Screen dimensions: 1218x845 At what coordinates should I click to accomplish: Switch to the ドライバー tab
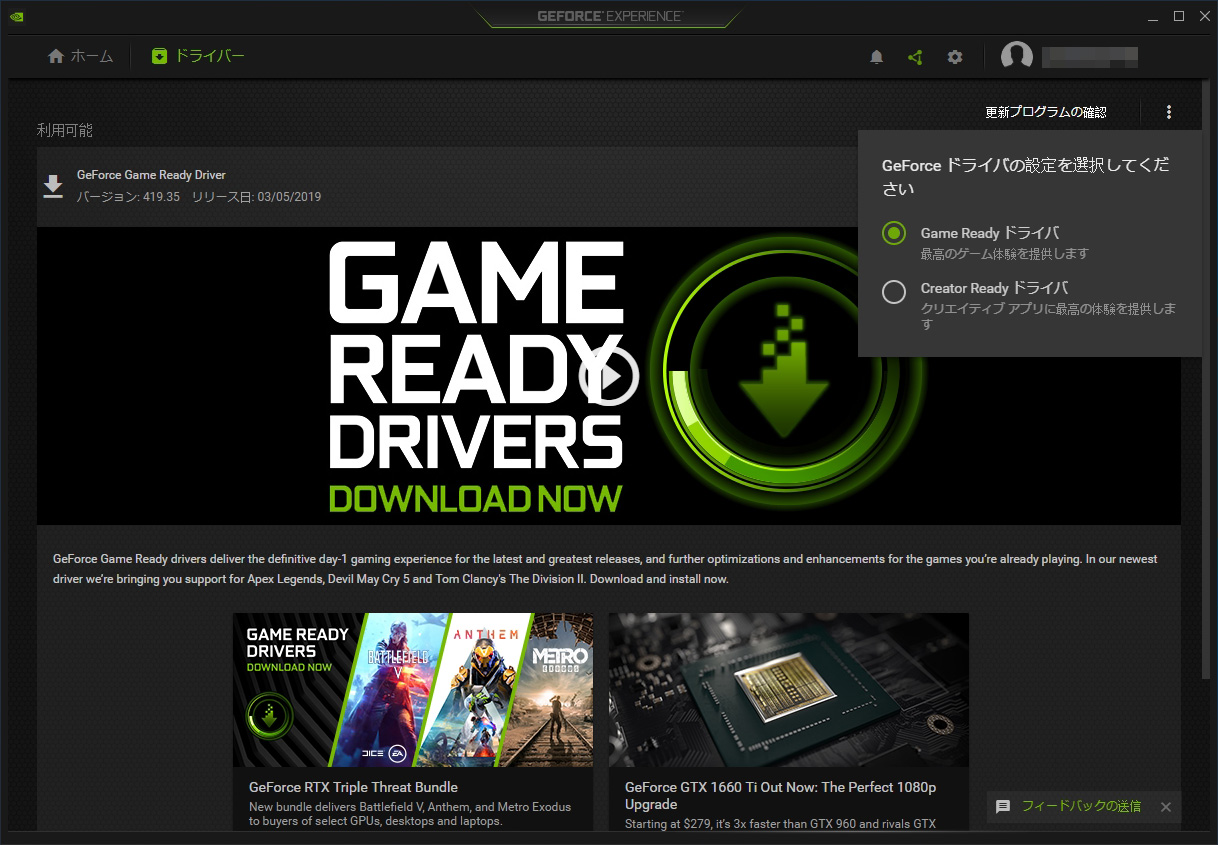[198, 56]
